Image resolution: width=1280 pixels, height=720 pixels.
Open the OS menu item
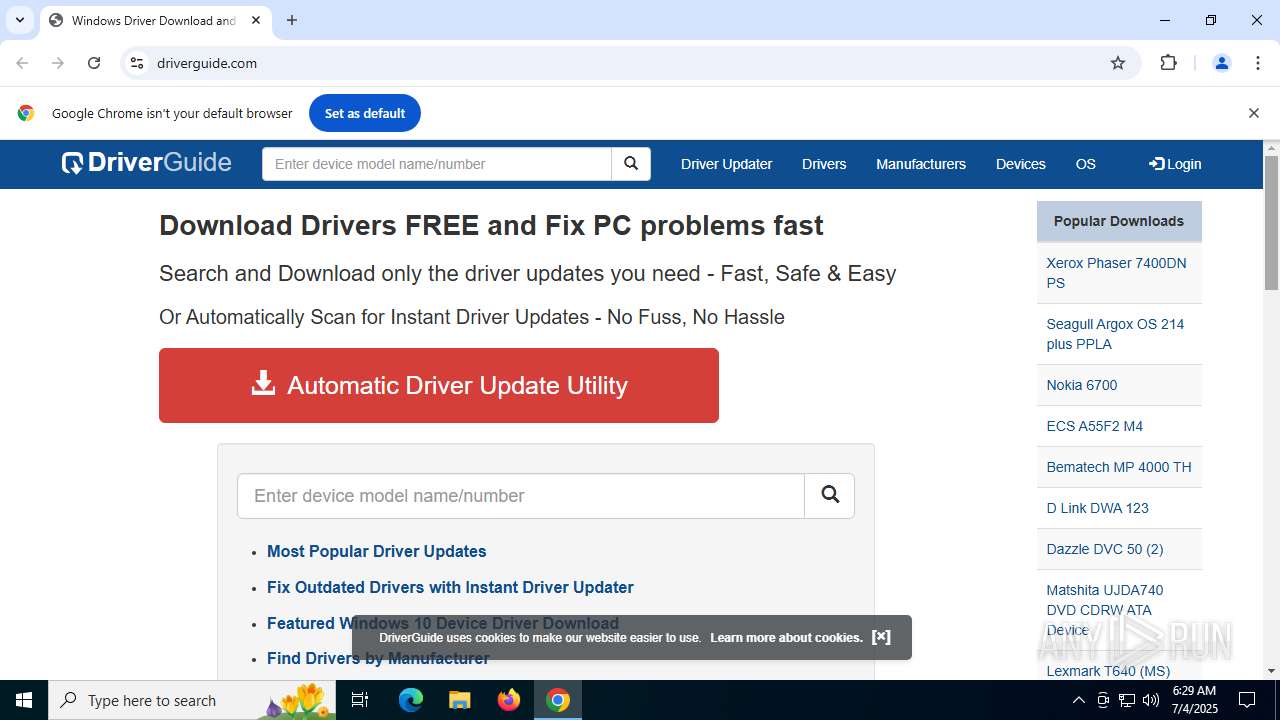(1086, 164)
